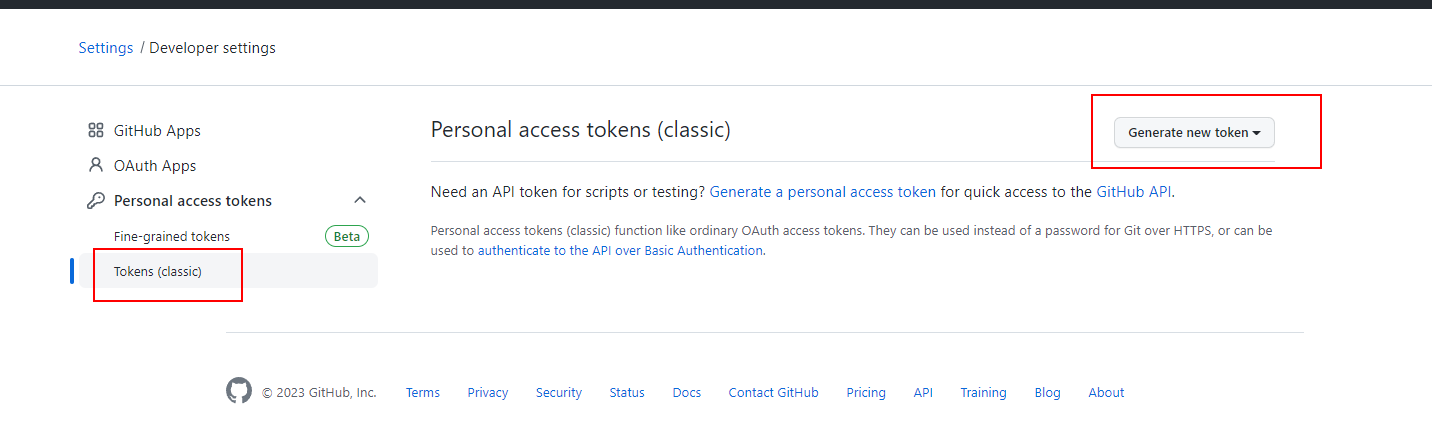Viewport: 1432px width, 421px height.
Task: Click the GitHub Apps grid icon
Action: (96, 130)
